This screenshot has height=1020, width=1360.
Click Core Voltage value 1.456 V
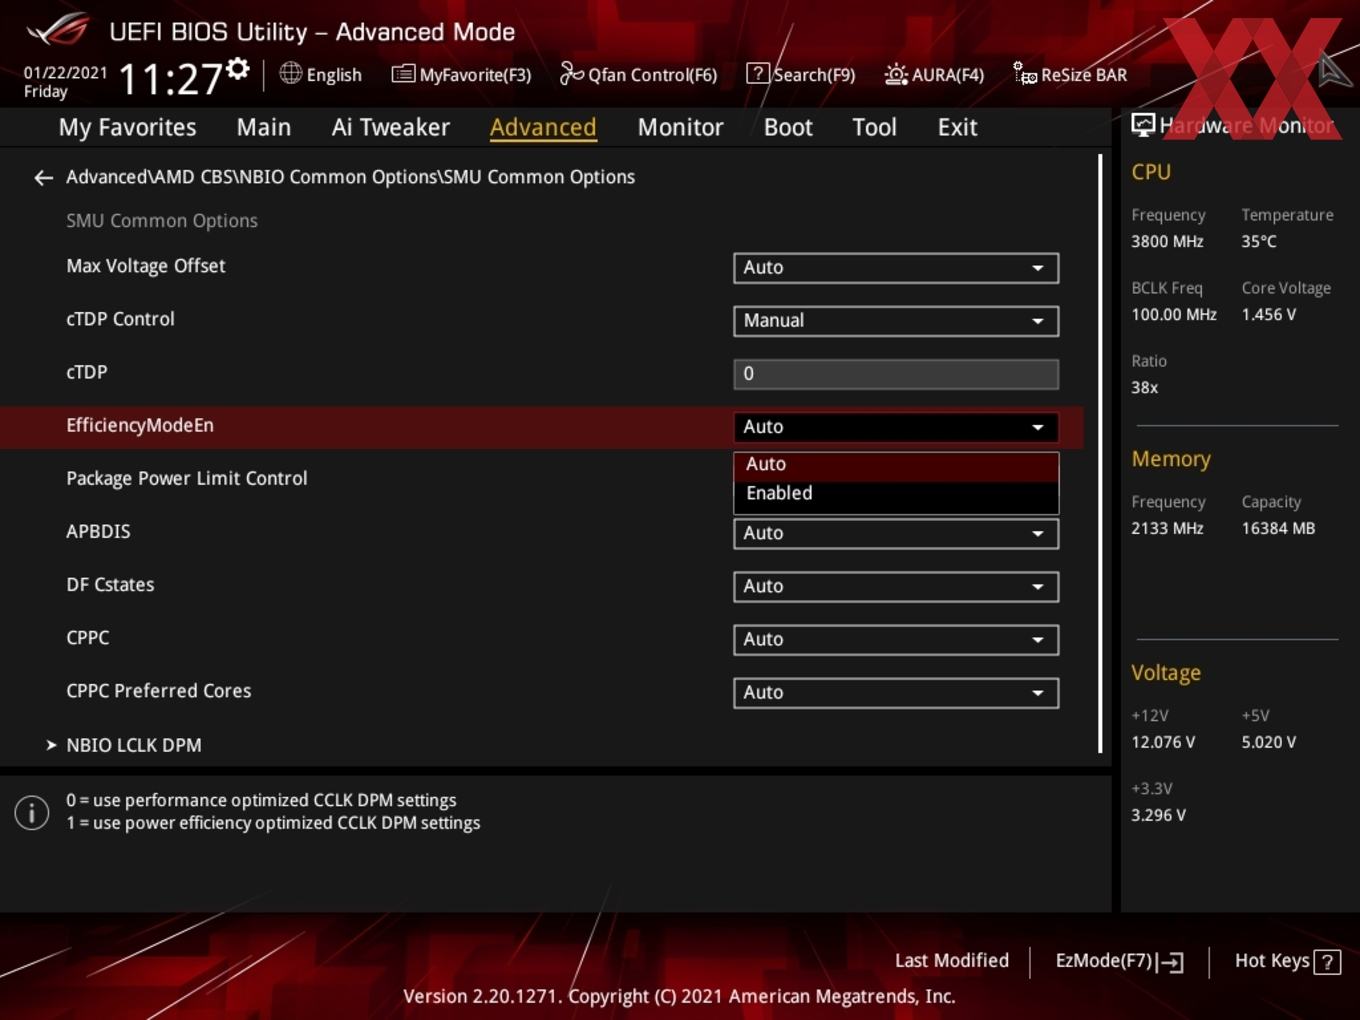pos(1268,314)
